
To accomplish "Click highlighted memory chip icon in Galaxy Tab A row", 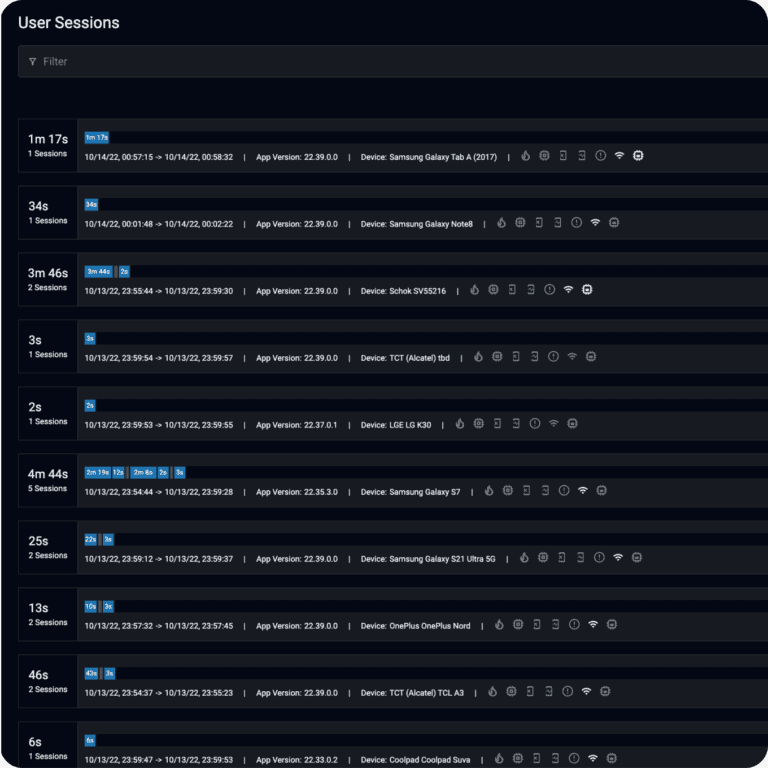I will 638,156.
